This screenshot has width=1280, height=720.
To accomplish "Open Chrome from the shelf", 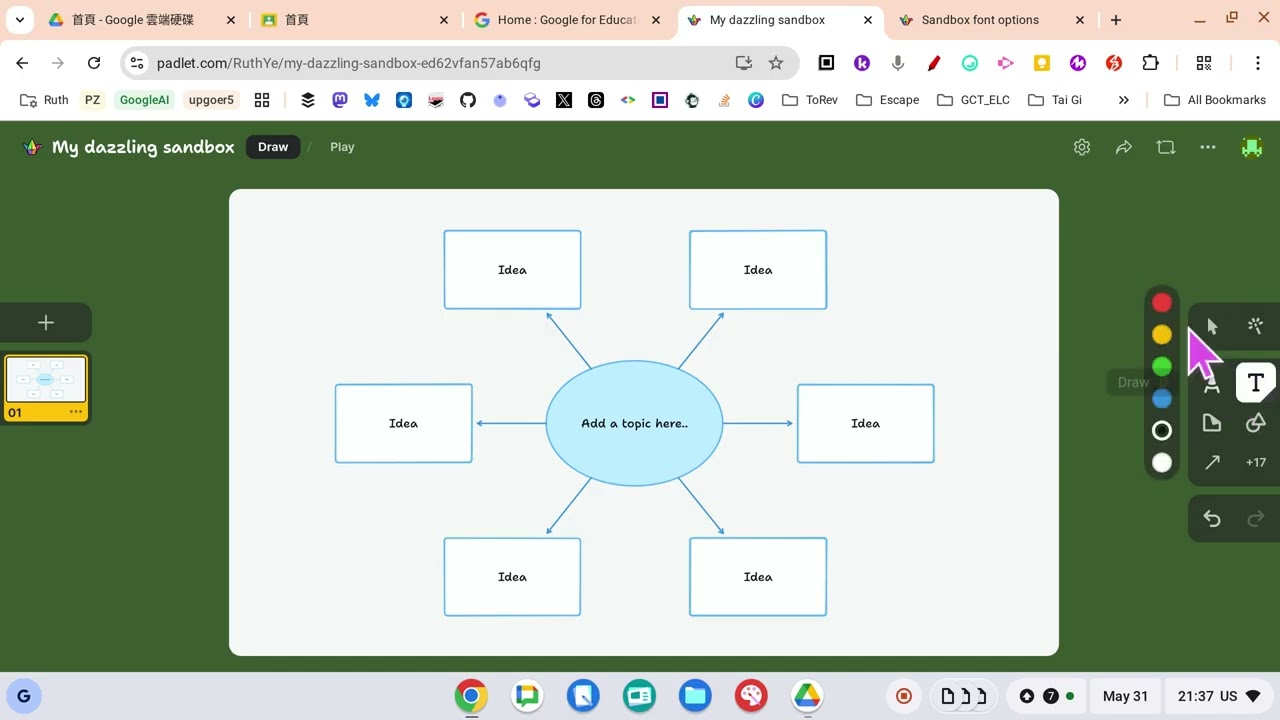I will tap(471, 696).
